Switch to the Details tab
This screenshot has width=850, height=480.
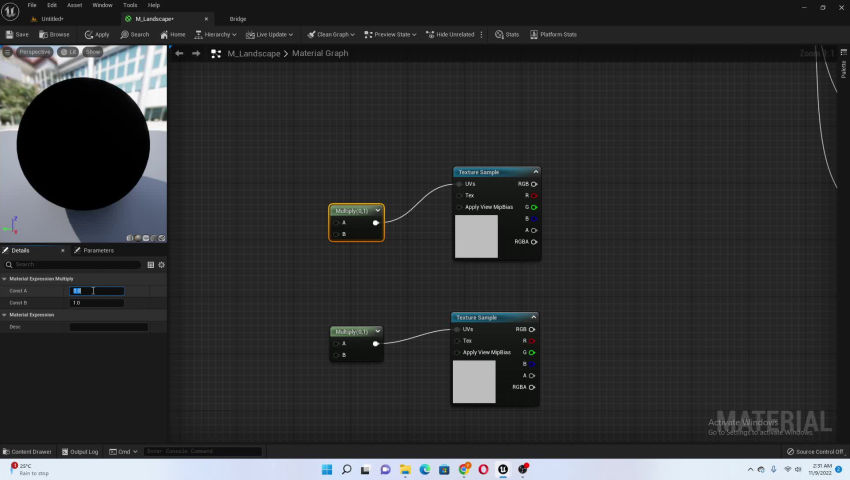[x=21, y=250]
